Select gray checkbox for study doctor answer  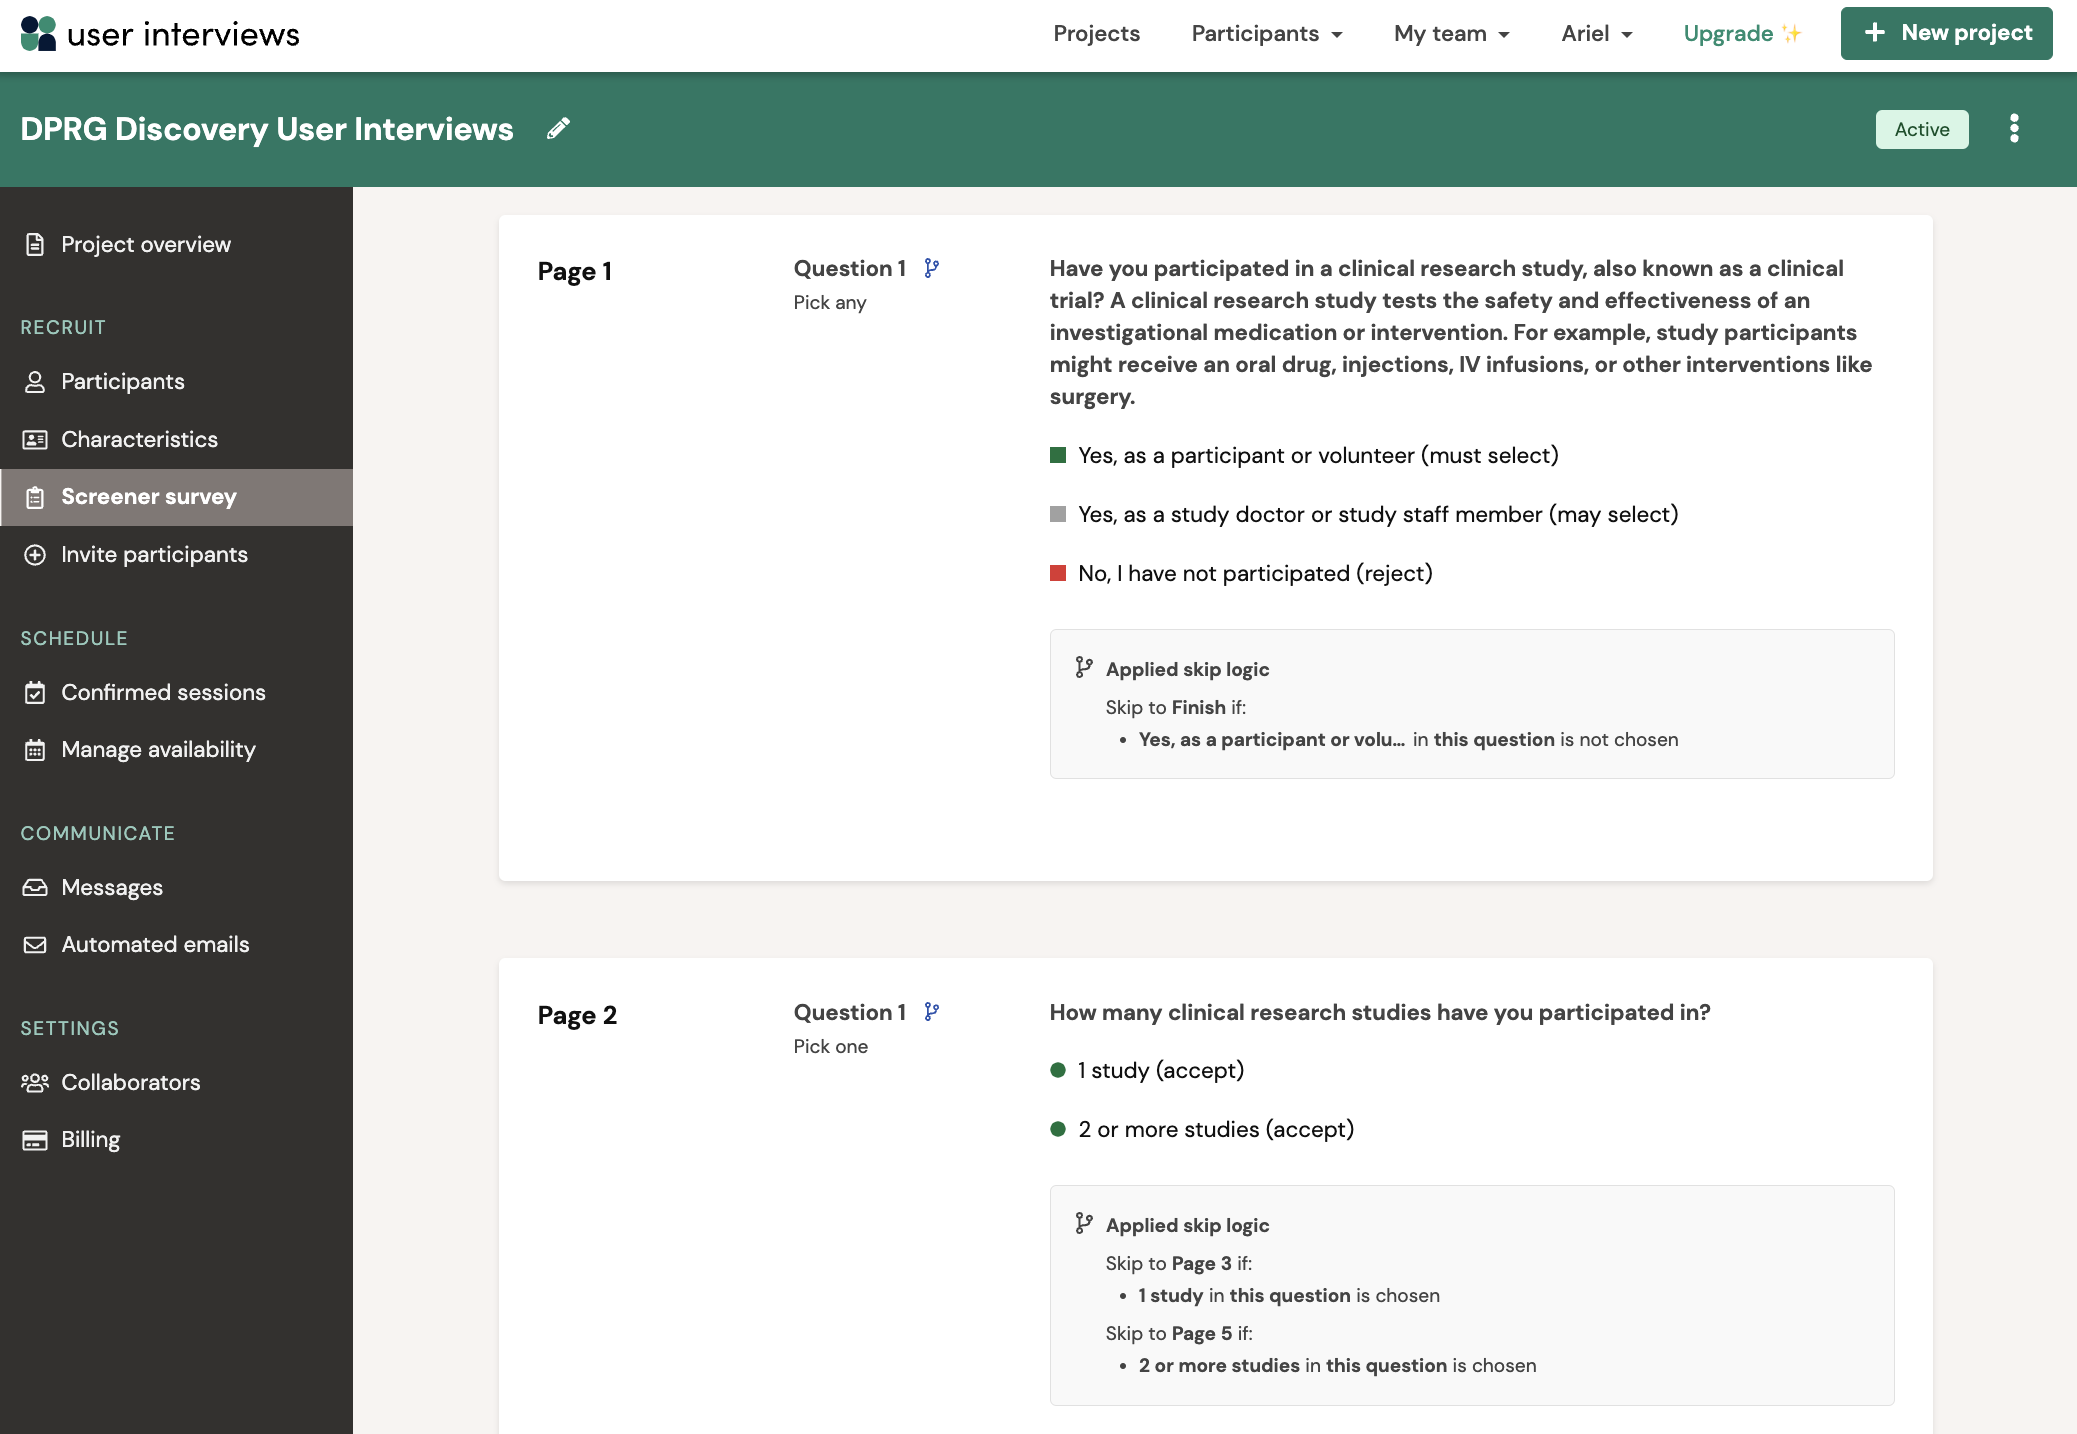1058,515
